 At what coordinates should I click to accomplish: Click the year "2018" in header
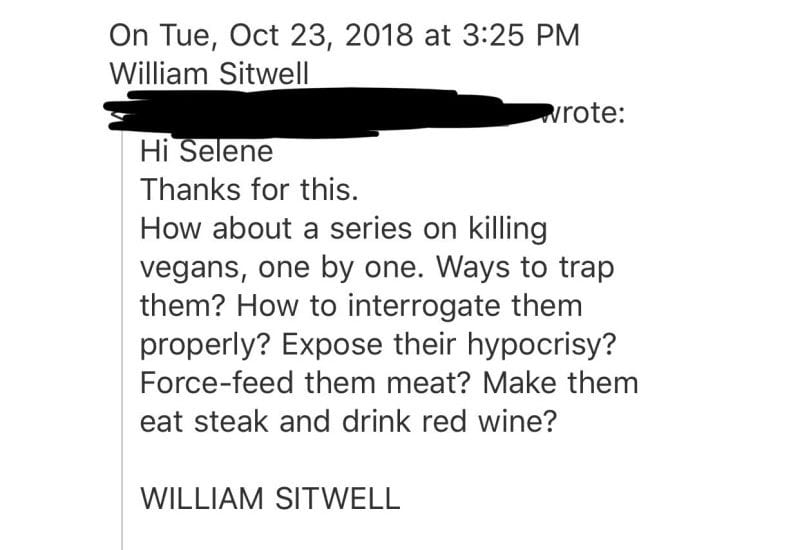pyautogui.click(x=379, y=35)
